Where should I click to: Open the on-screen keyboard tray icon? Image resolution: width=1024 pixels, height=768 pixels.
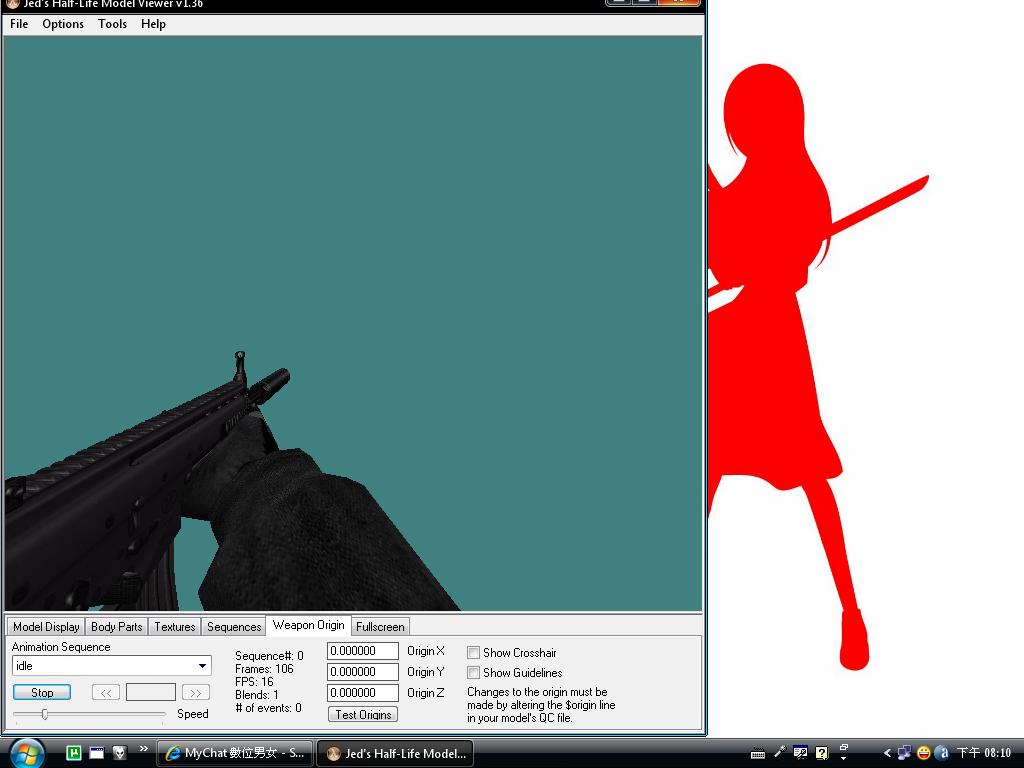[x=758, y=754]
